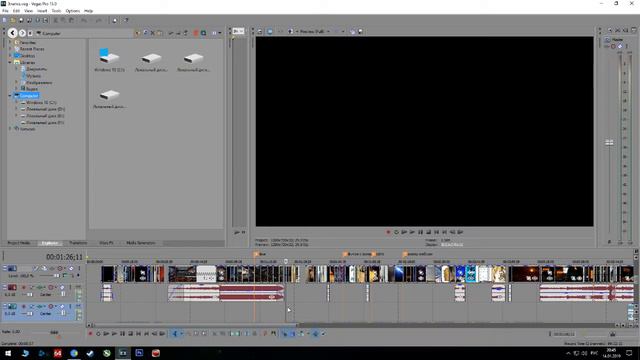This screenshot has height=360, width=640.
Task: Create a new project from main toolbar
Action: pos(4,20)
